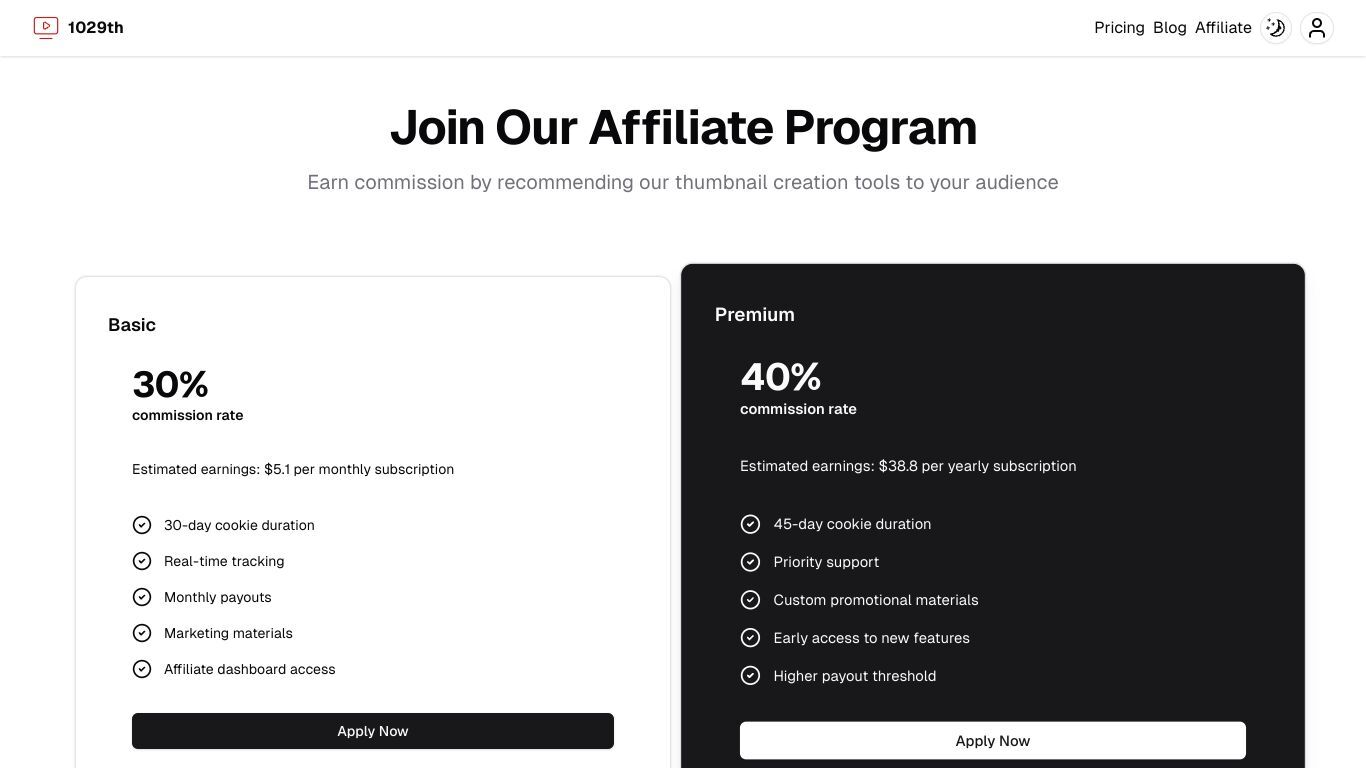Image resolution: width=1366 pixels, height=768 pixels.
Task: Click check icon next to Higher payout threshold
Action: click(750, 676)
